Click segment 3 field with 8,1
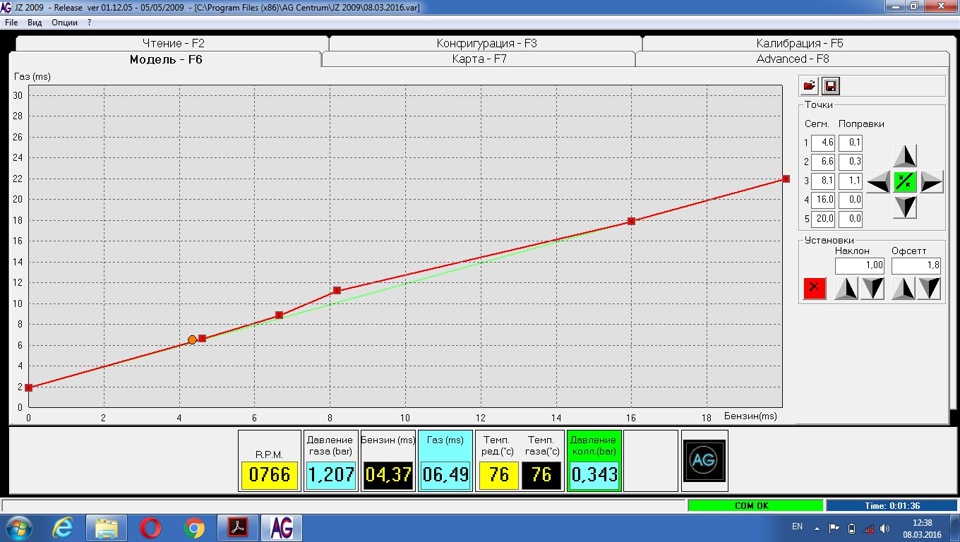The width and height of the screenshot is (960, 542). 823,181
